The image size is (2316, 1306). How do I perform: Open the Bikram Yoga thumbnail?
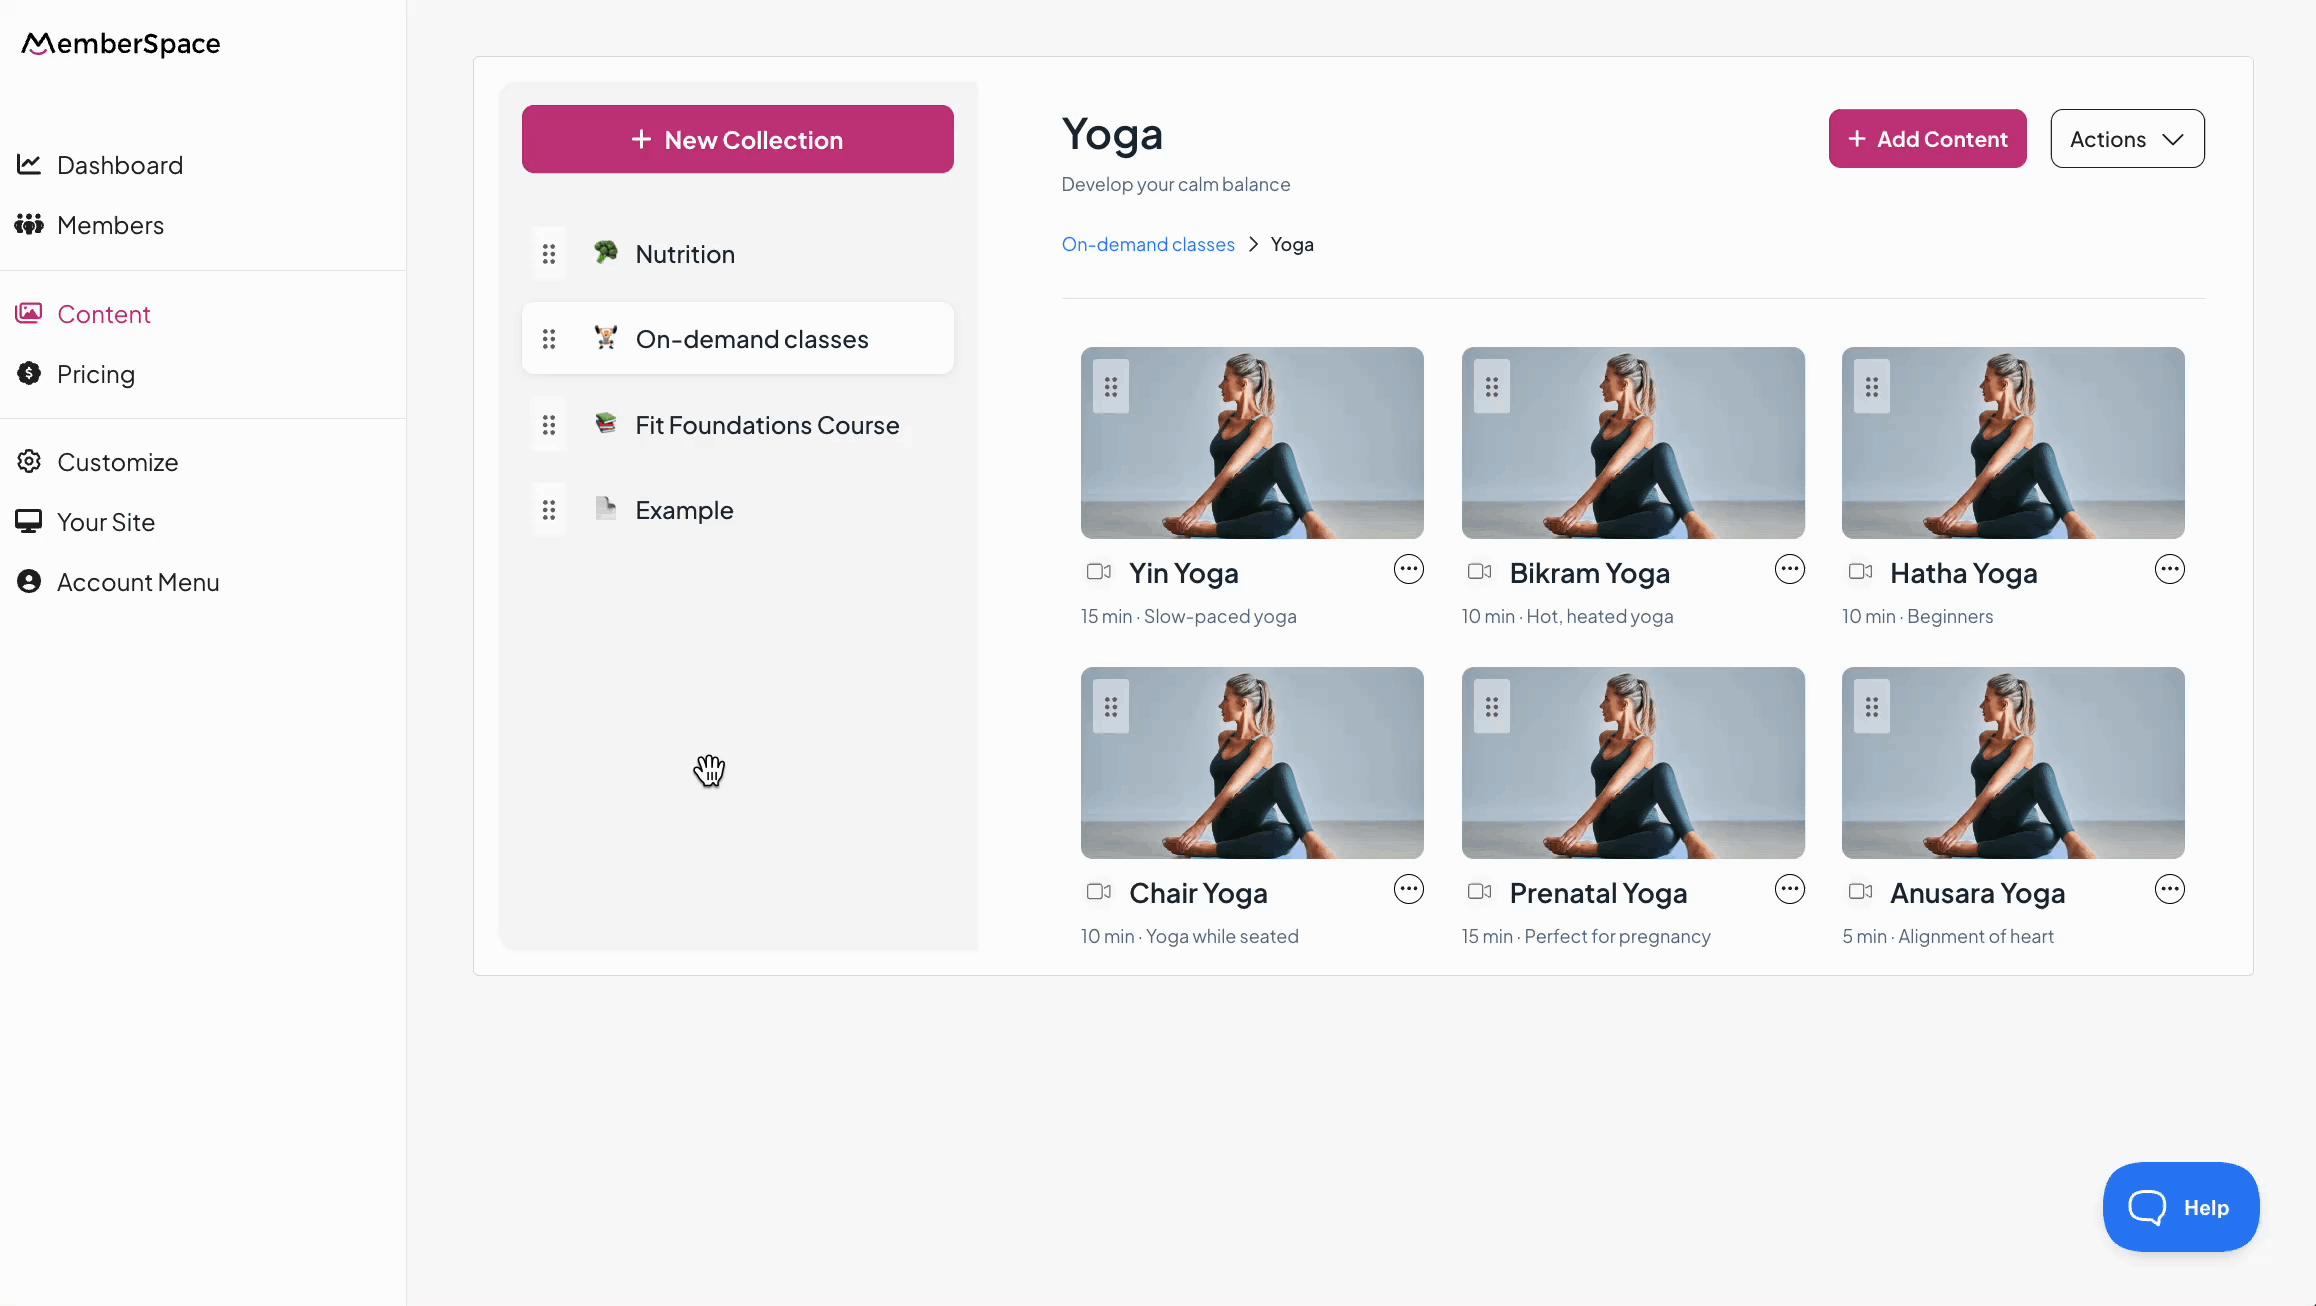click(1633, 443)
